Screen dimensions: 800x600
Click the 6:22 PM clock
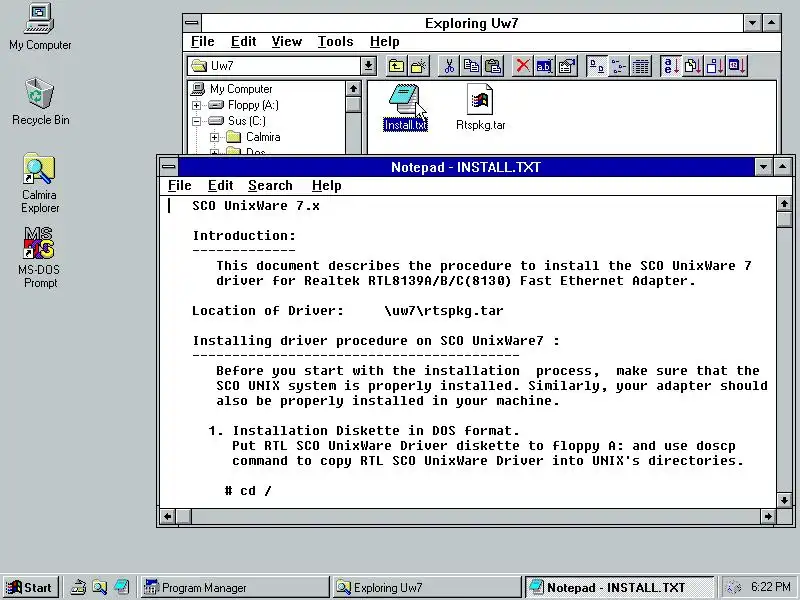(770, 587)
